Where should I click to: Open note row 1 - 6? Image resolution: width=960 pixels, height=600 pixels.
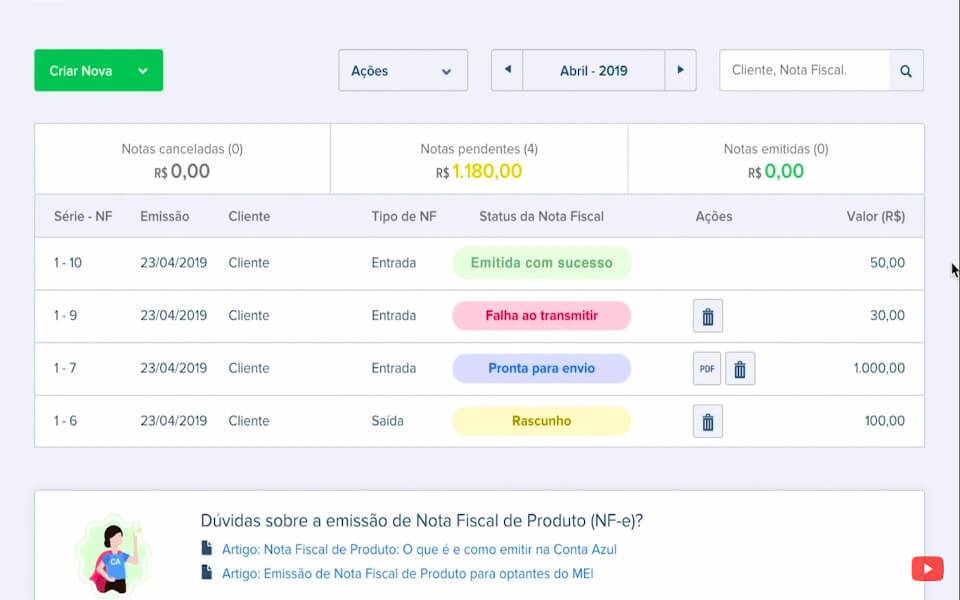tap(479, 421)
